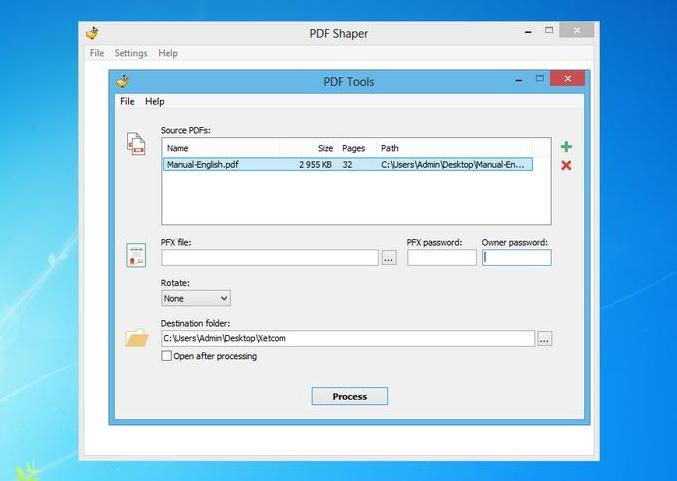
Task: Maximize the PDF Shaper window
Action: click(x=549, y=31)
